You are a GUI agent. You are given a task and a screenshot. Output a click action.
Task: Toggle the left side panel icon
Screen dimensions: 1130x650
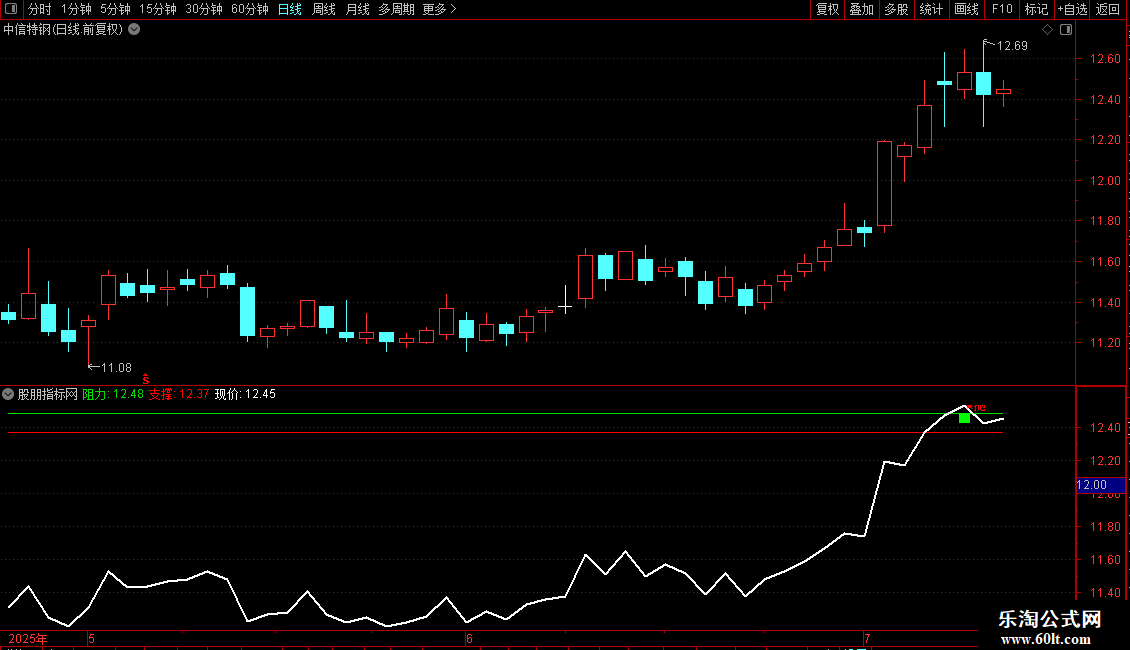(11, 9)
